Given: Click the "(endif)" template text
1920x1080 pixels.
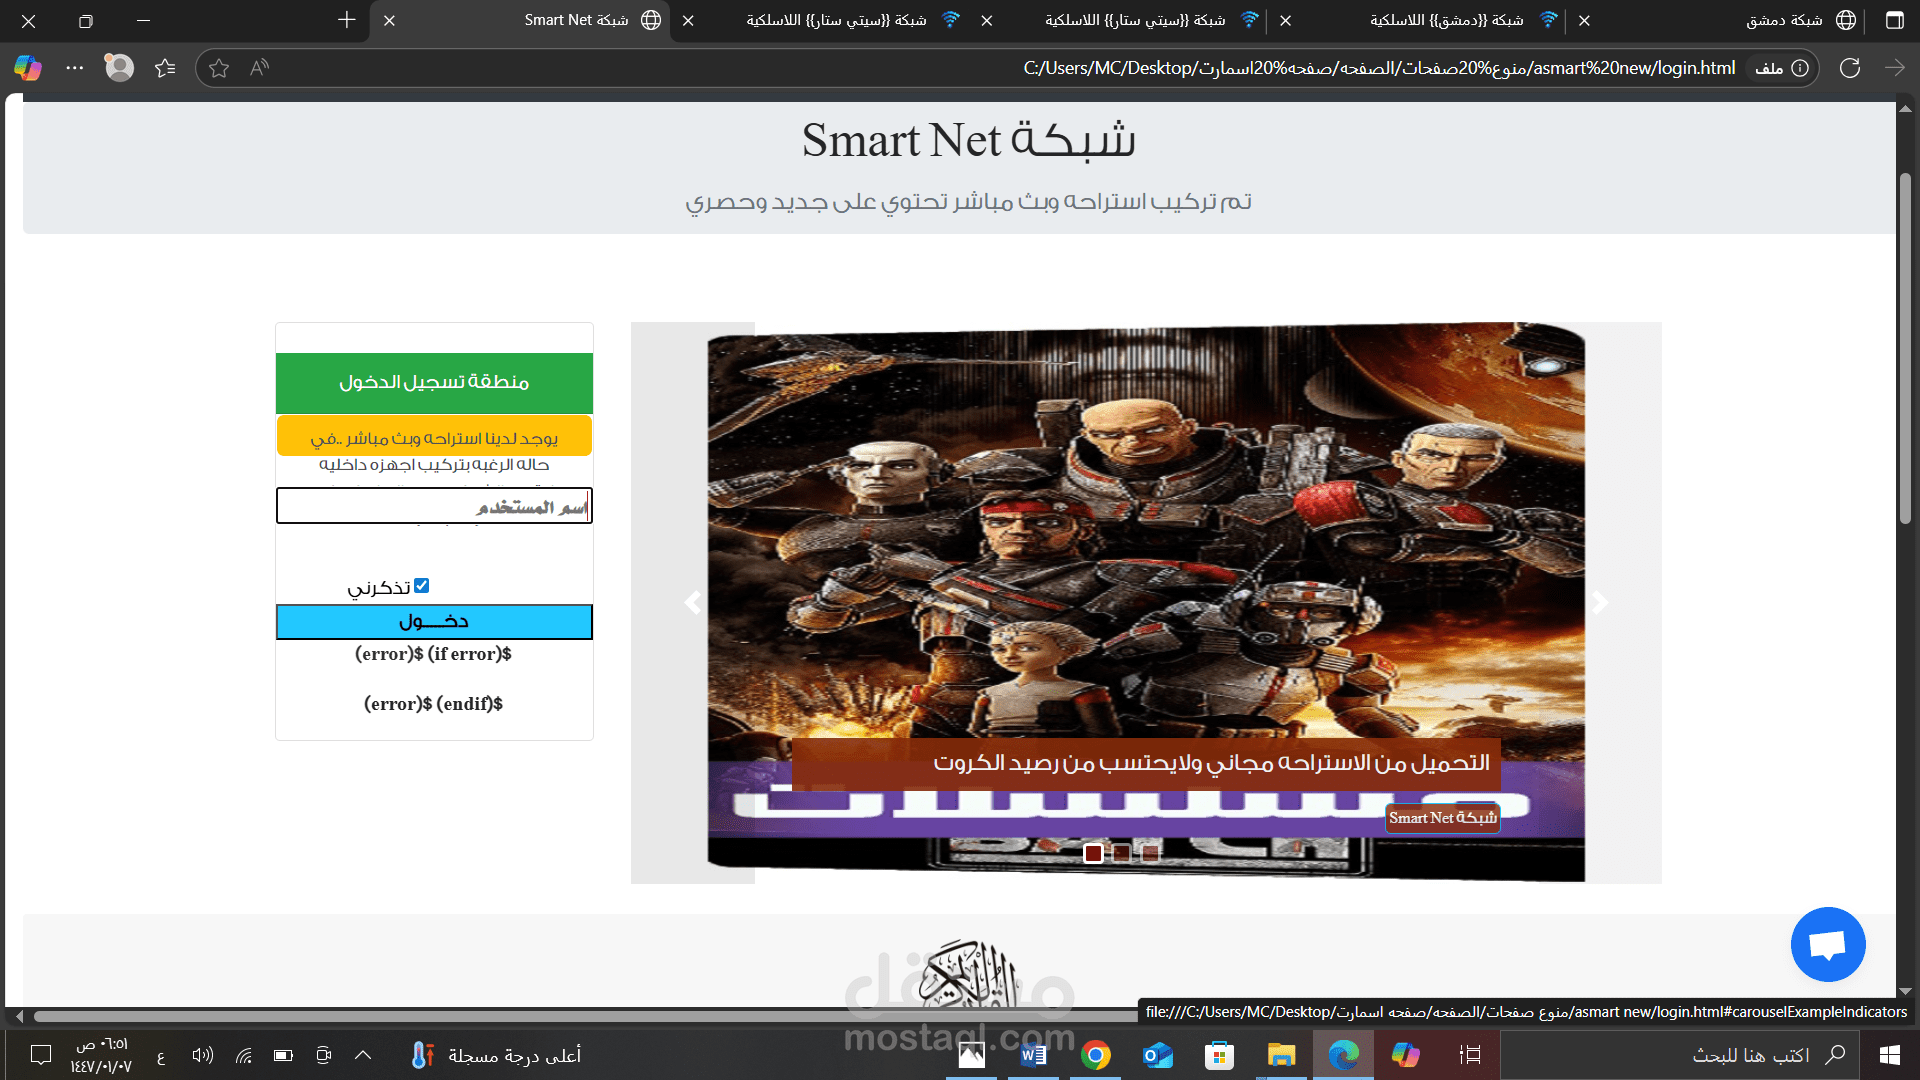Looking at the screenshot, I should pos(469,704).
